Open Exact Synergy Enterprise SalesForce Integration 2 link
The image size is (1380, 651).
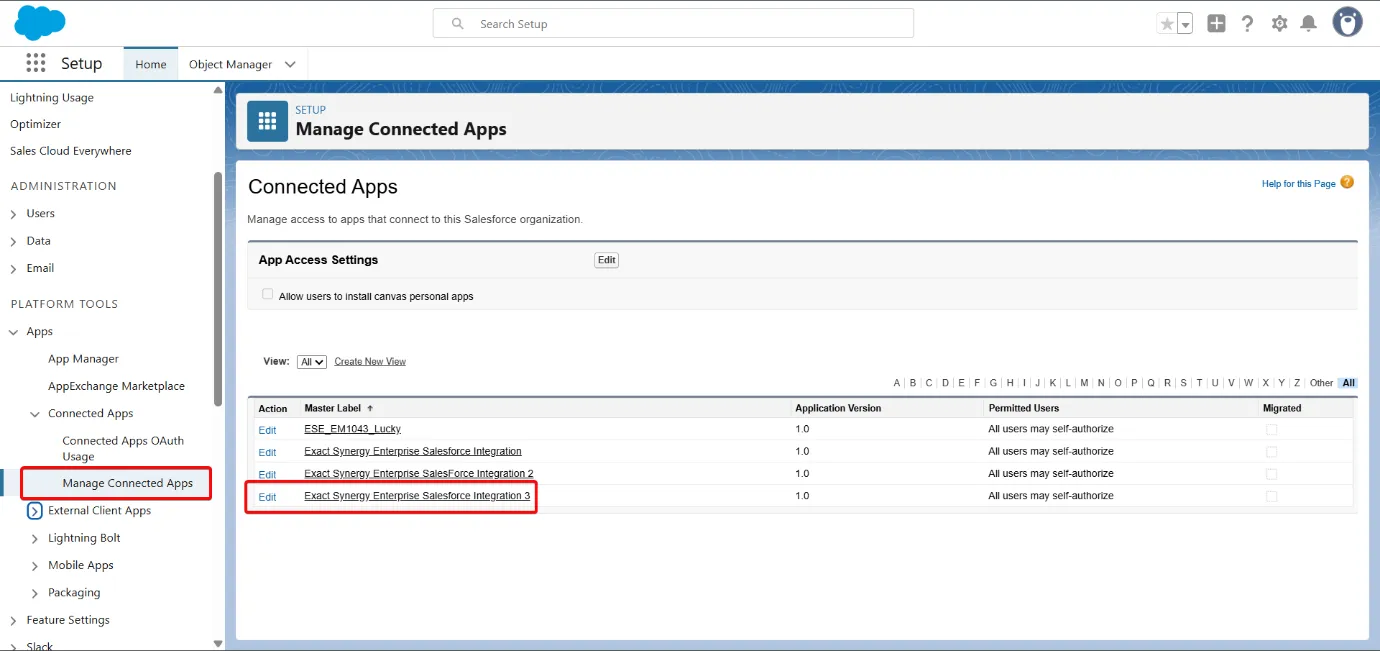pyautogui.click(x=418, y=474)
